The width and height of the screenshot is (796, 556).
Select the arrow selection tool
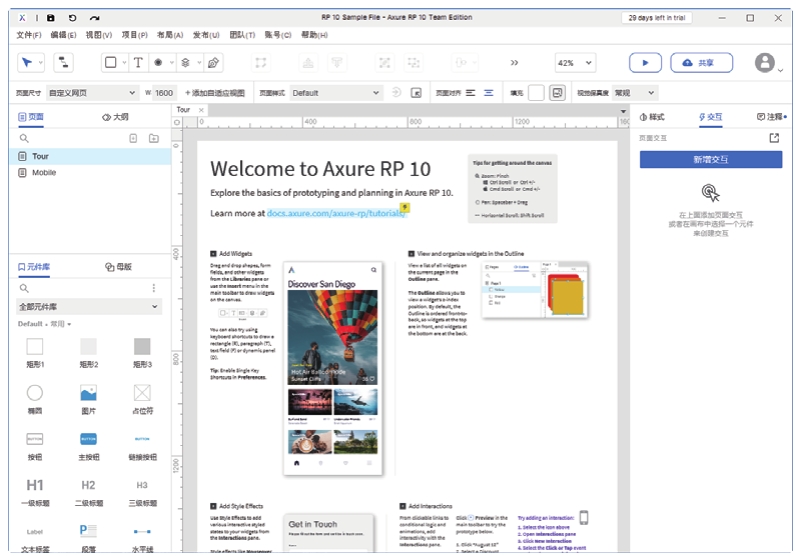(x=26, y=62)
